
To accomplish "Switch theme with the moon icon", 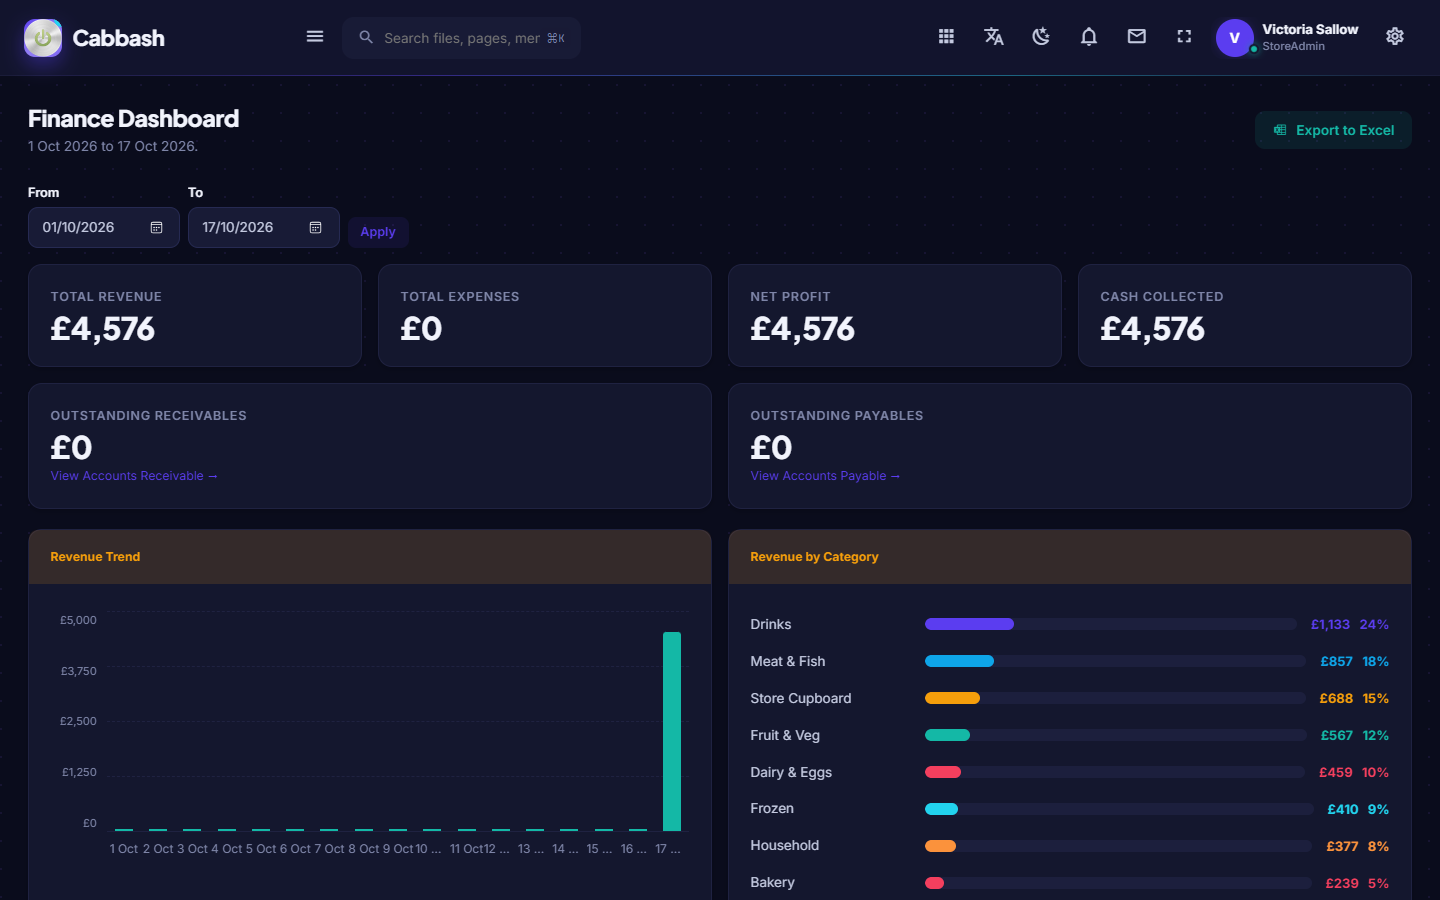I will [x=1041, y=37].
